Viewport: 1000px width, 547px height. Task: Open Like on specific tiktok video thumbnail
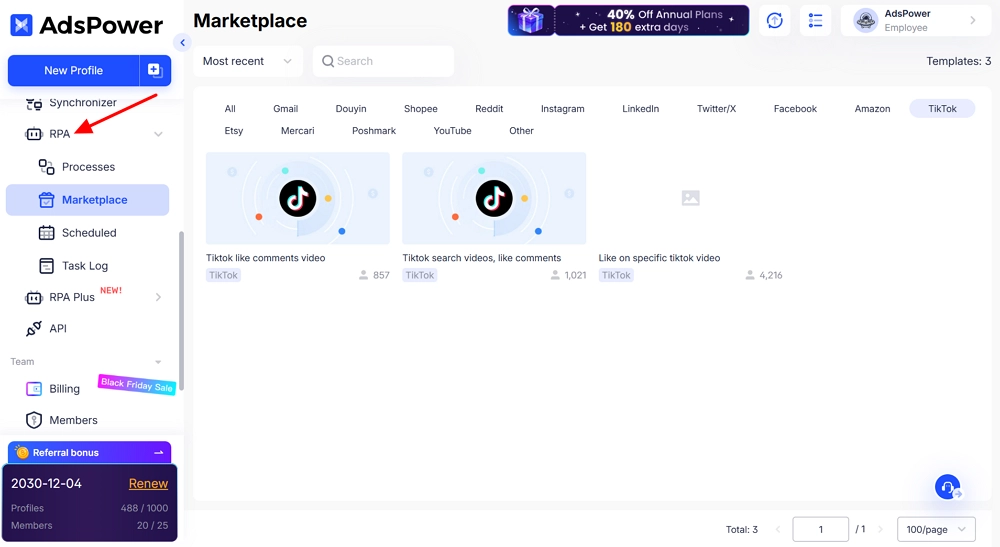point(691,198)
